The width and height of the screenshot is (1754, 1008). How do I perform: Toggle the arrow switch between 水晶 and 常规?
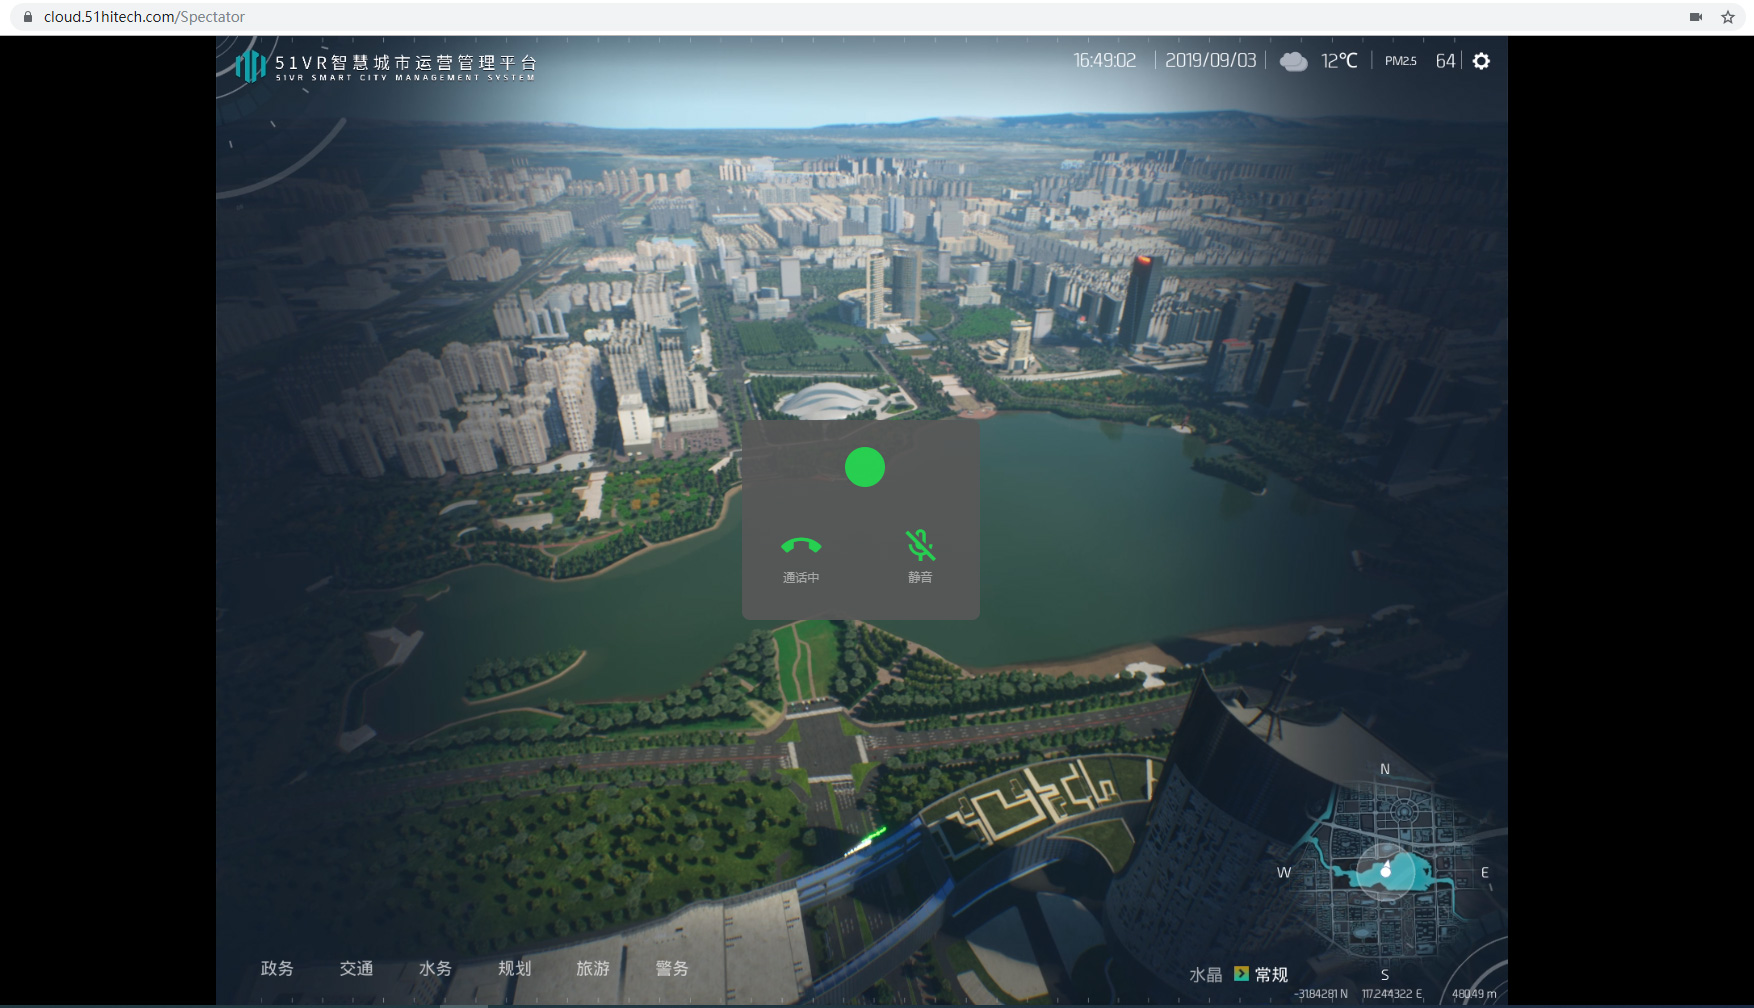point(1241,973)
